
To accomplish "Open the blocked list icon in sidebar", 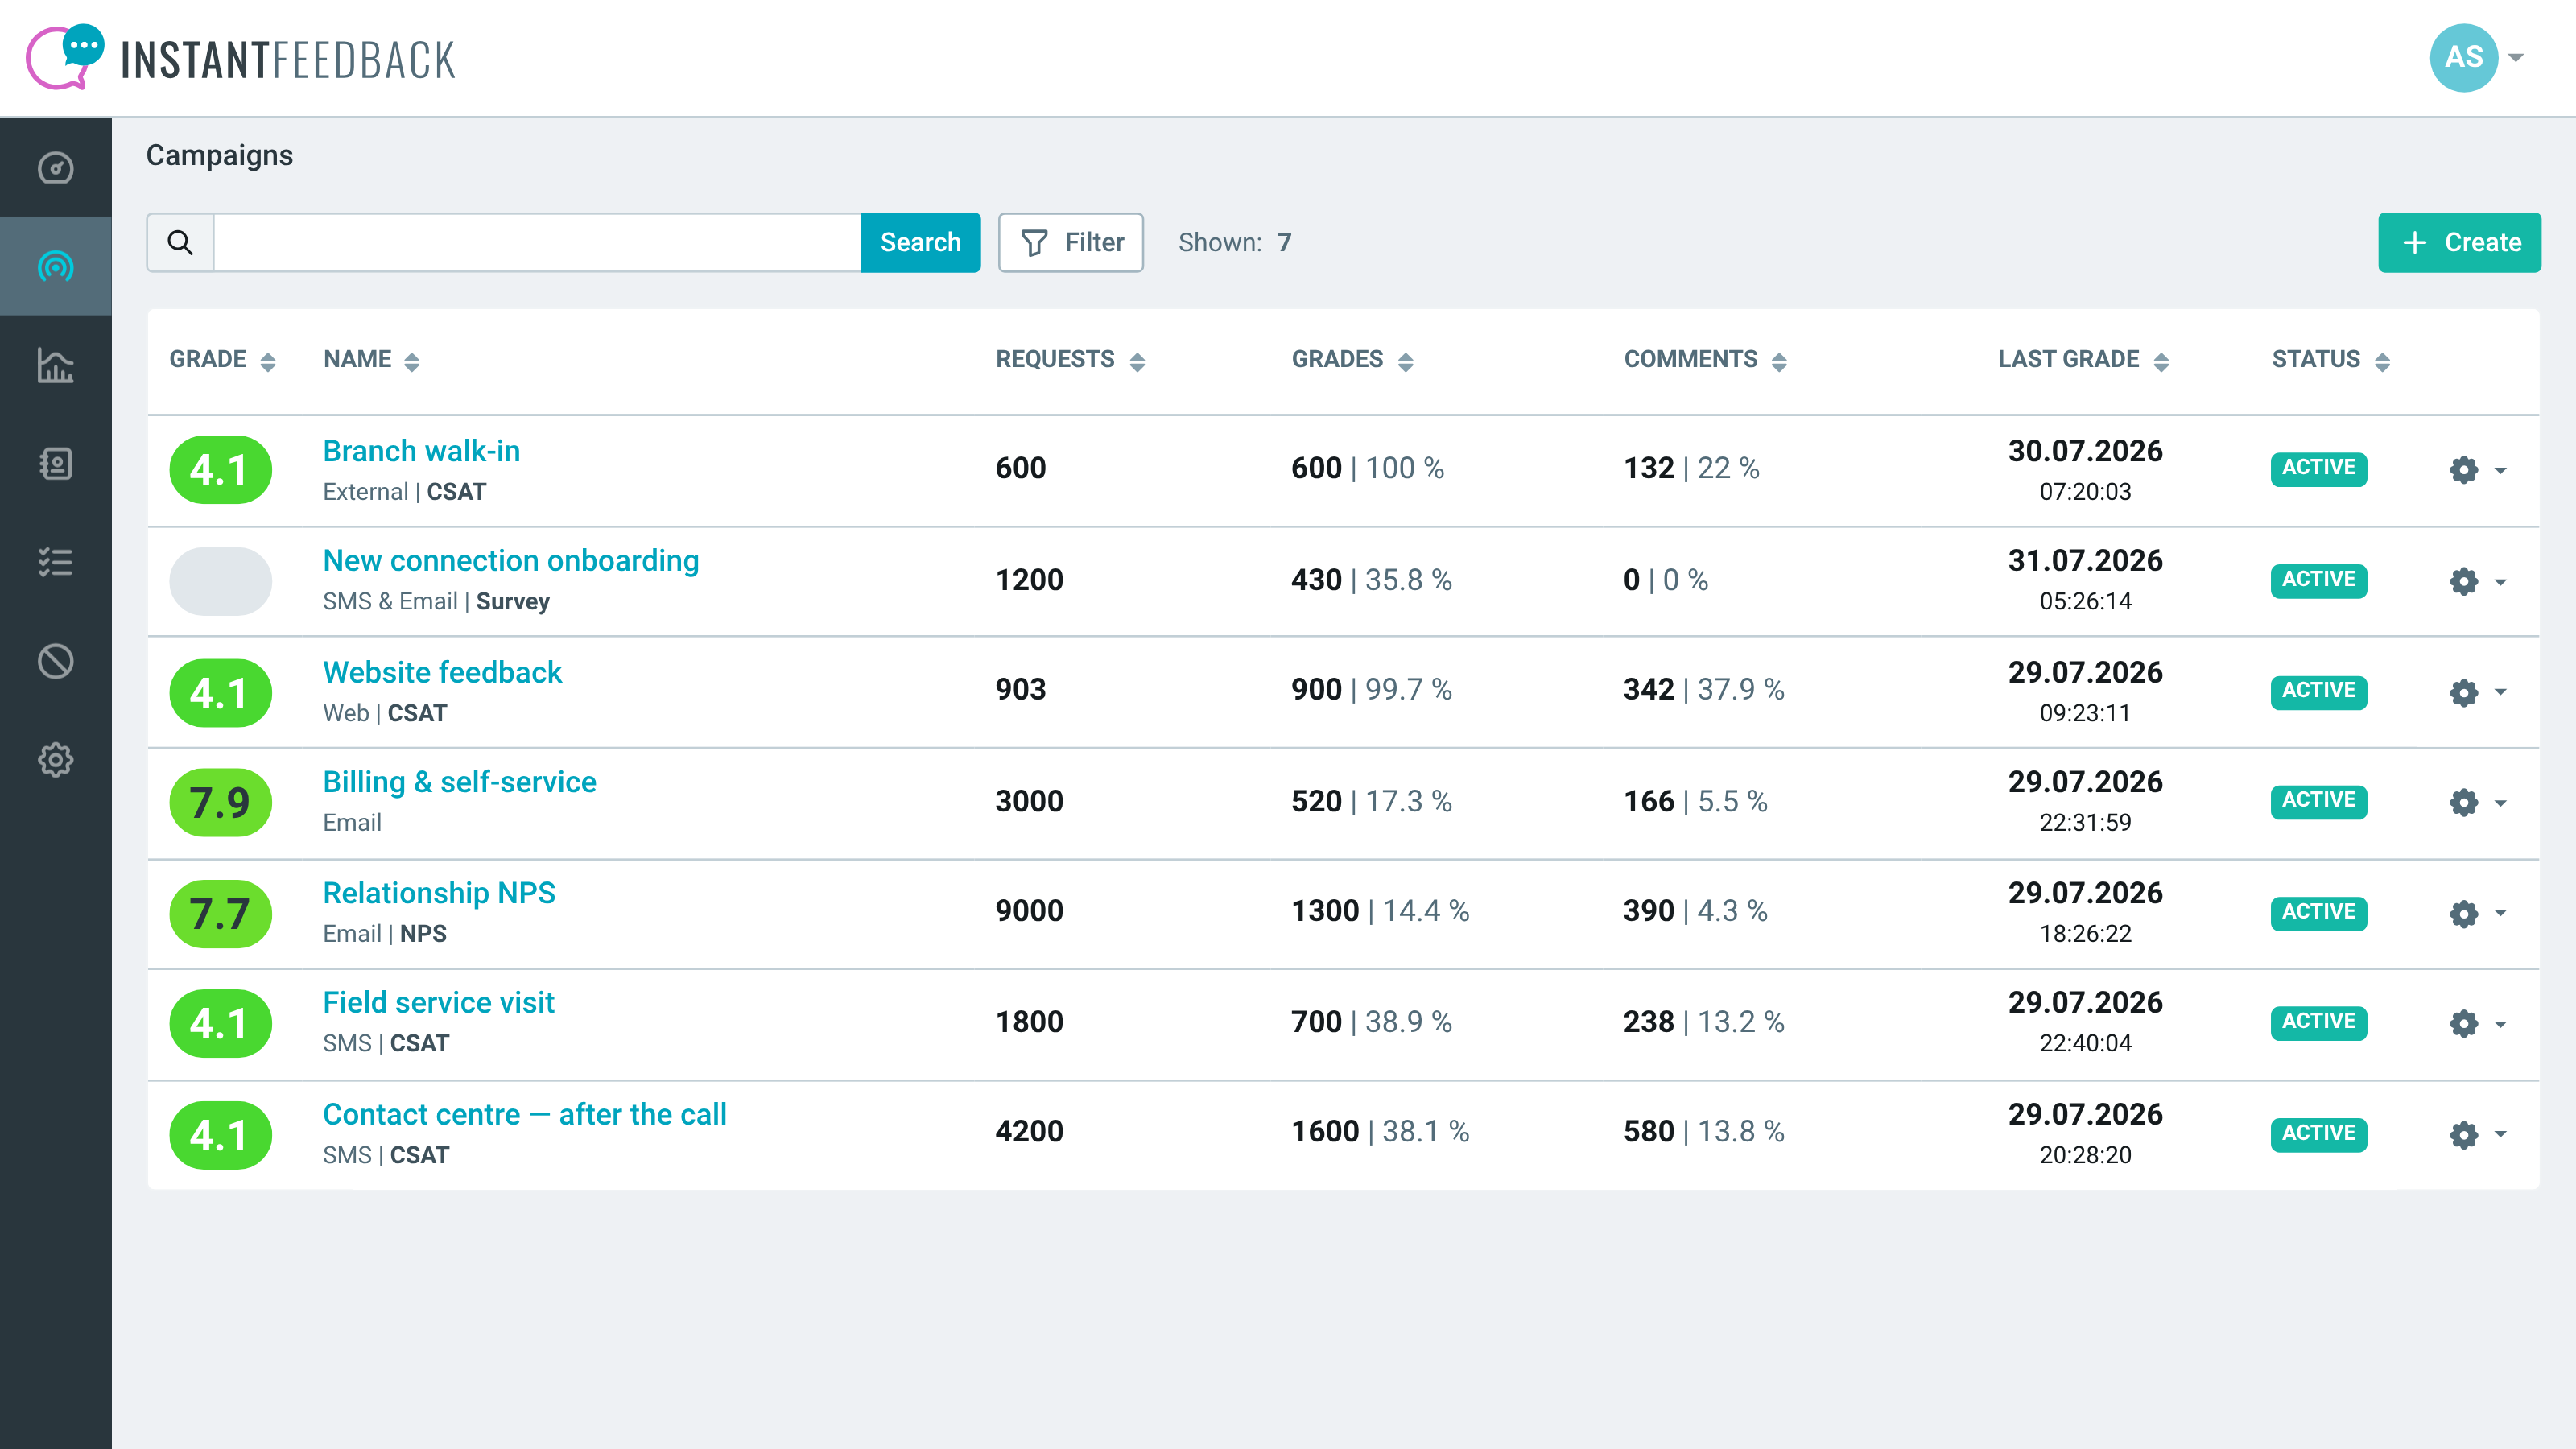I will [x=56, y=661].
